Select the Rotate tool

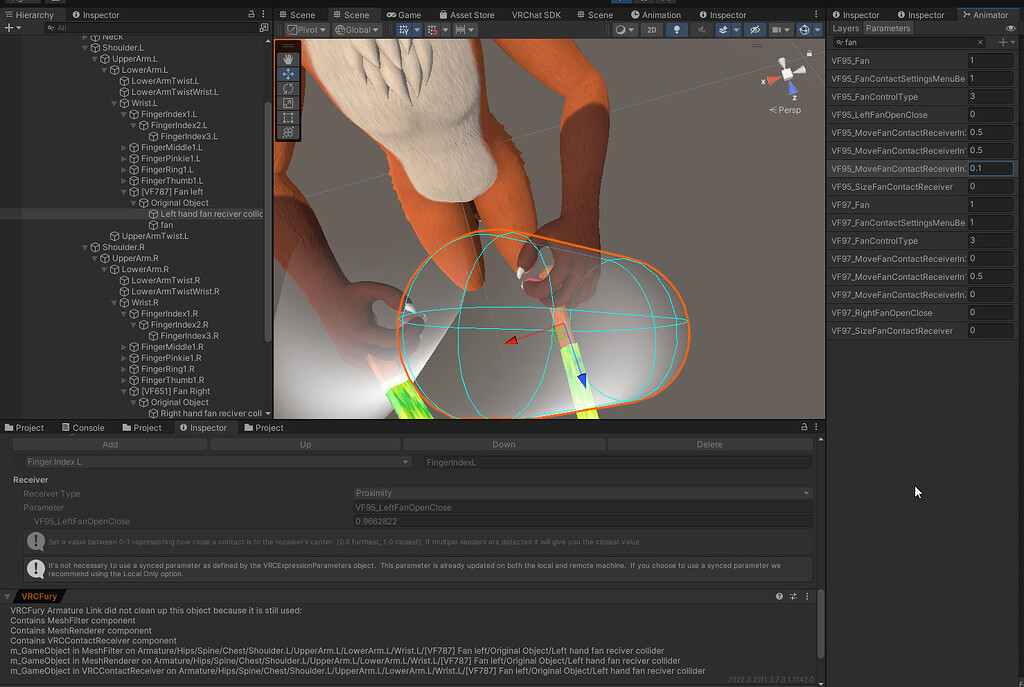pyautogui.click(x=288, y=88)
